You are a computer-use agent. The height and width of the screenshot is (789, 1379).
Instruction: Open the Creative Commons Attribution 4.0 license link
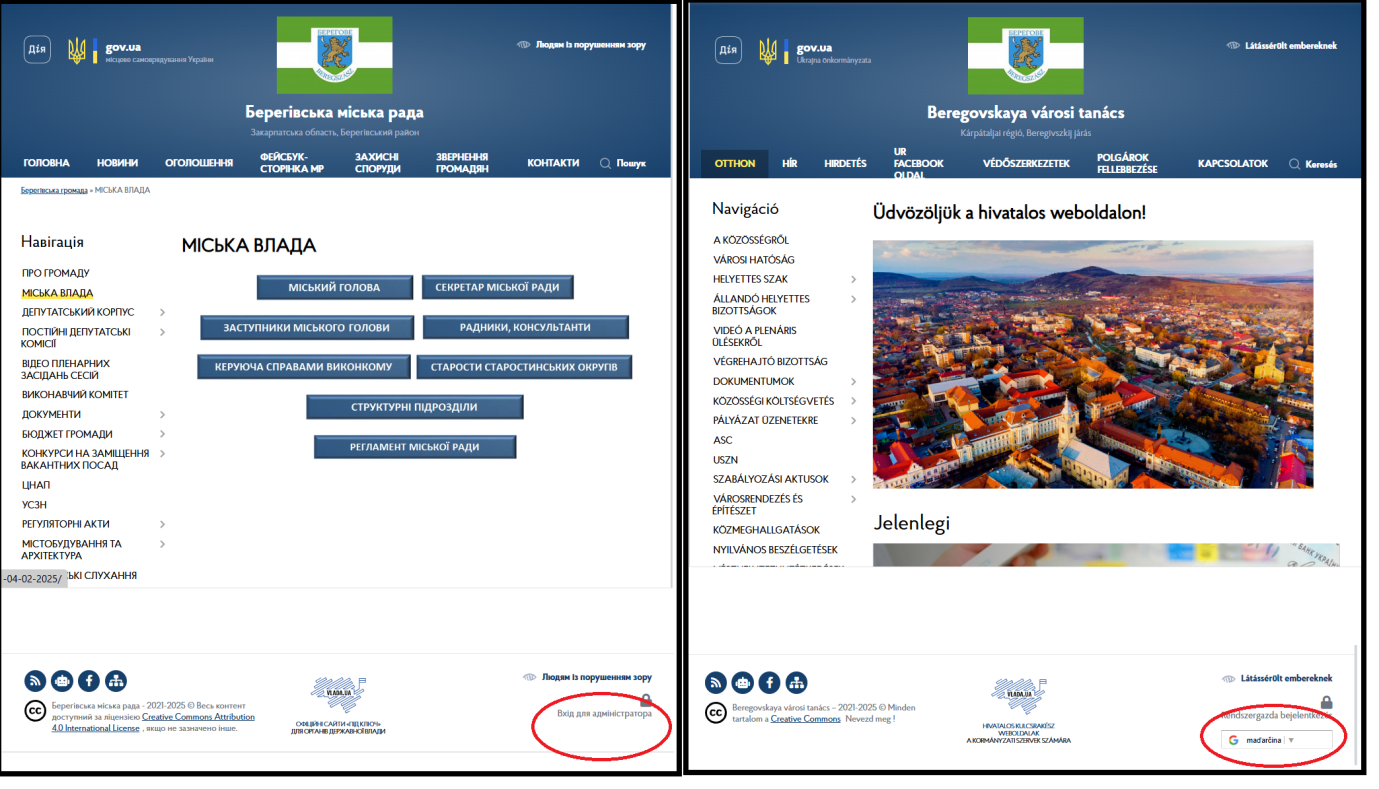(x=198, y=717)
